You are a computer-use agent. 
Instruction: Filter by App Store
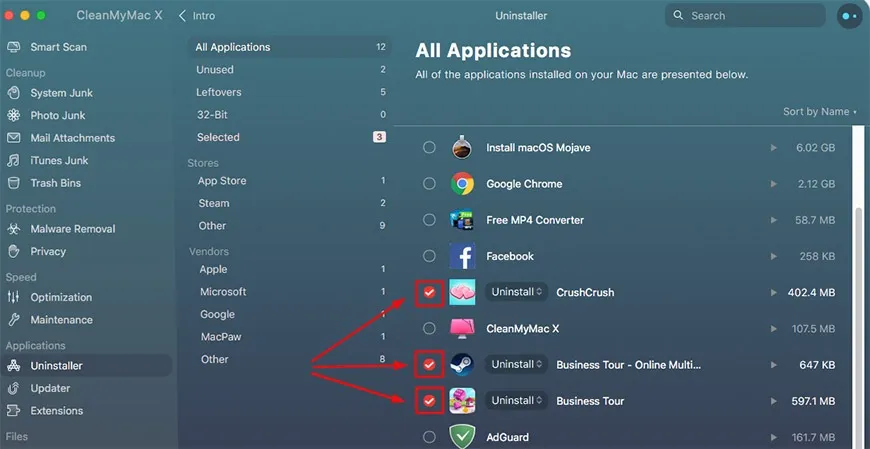(x=290, y=180)
